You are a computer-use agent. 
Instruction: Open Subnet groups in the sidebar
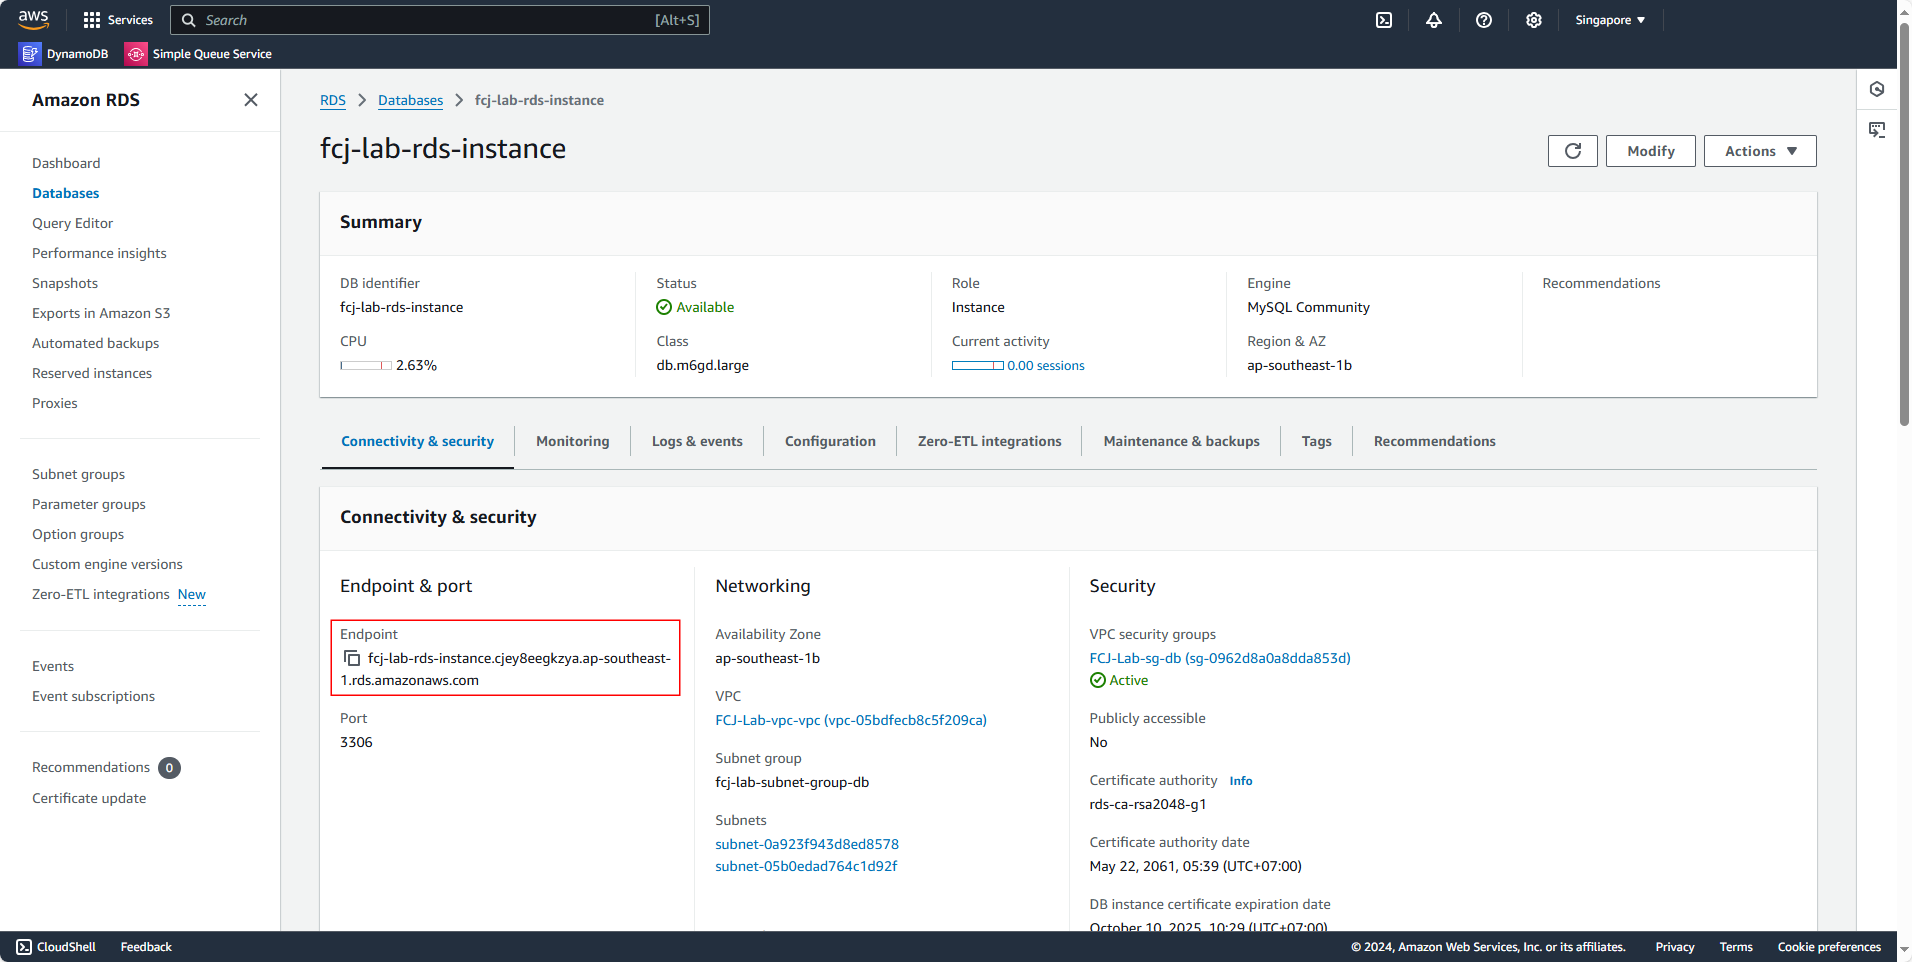click(79, 474)
